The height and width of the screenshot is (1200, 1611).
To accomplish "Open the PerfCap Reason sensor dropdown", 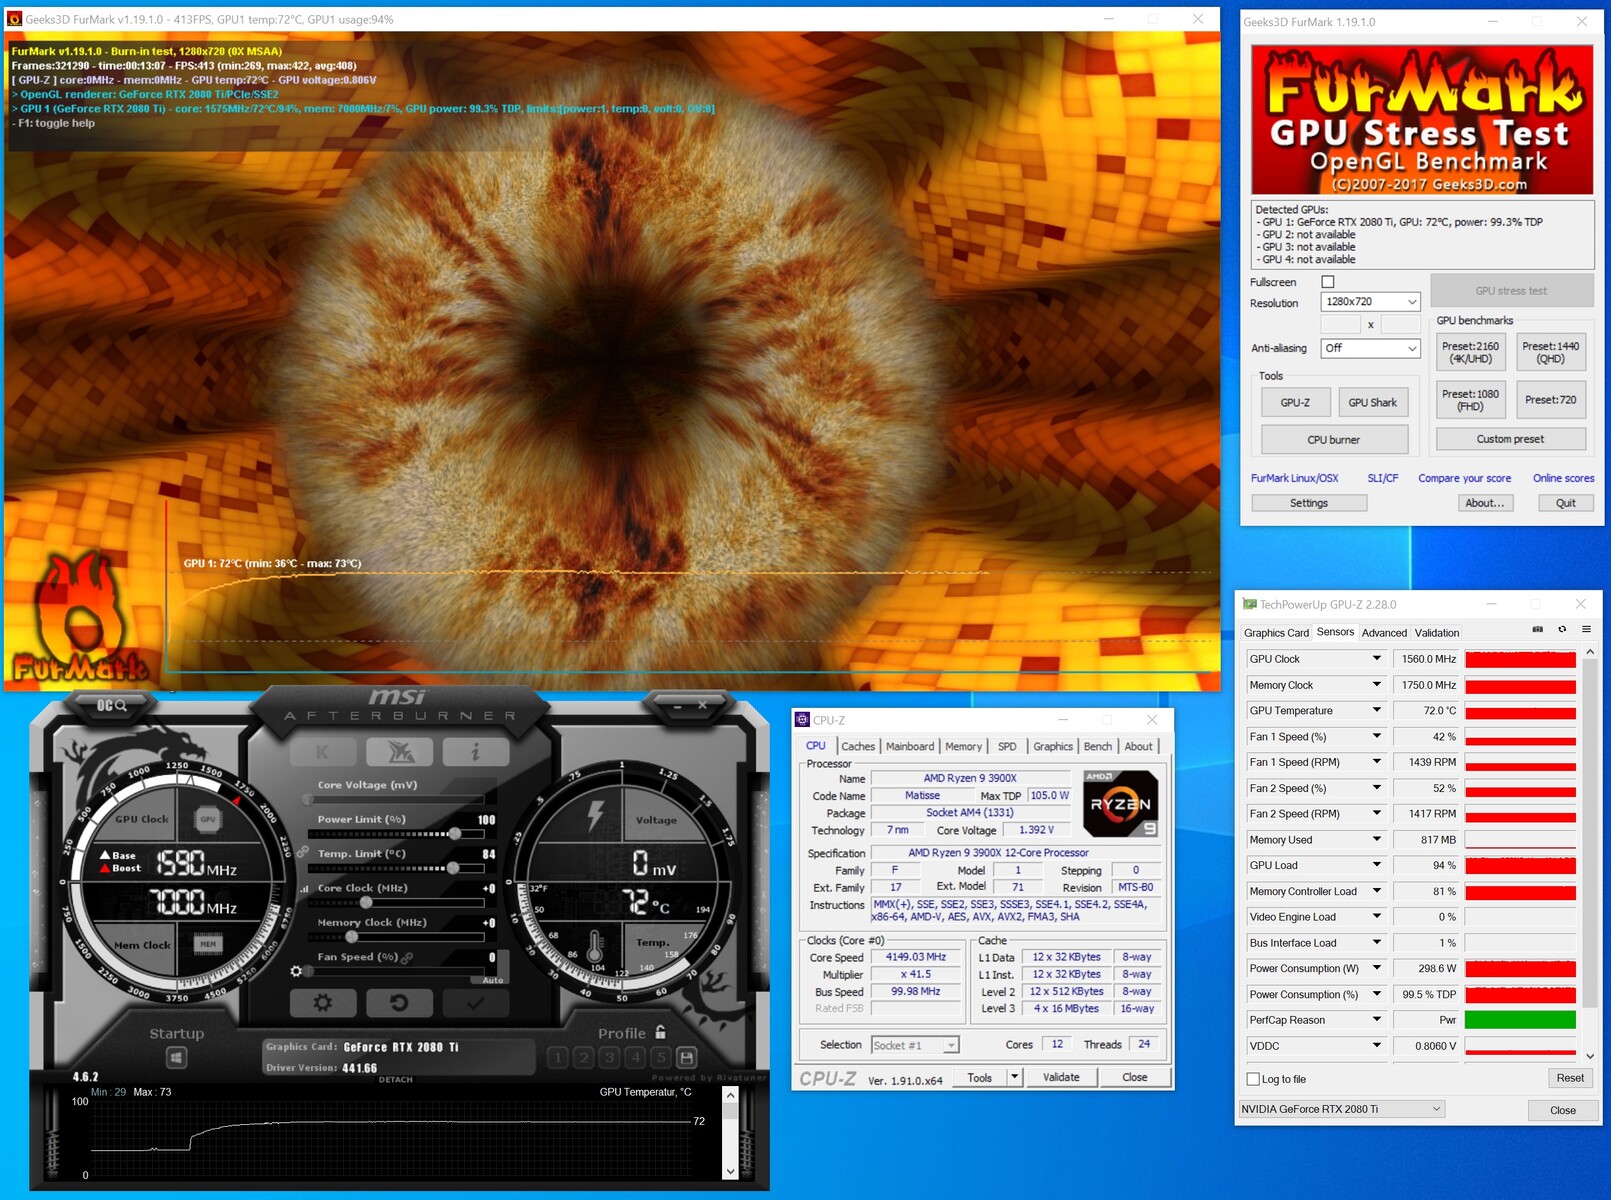I will coord(1376,1020).
